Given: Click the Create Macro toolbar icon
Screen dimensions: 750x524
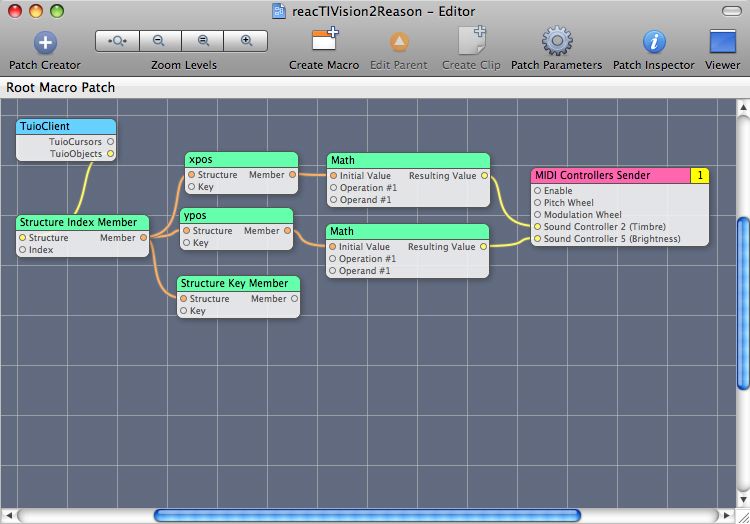Looking at the screenshot, I should click(x=324, y=42).
